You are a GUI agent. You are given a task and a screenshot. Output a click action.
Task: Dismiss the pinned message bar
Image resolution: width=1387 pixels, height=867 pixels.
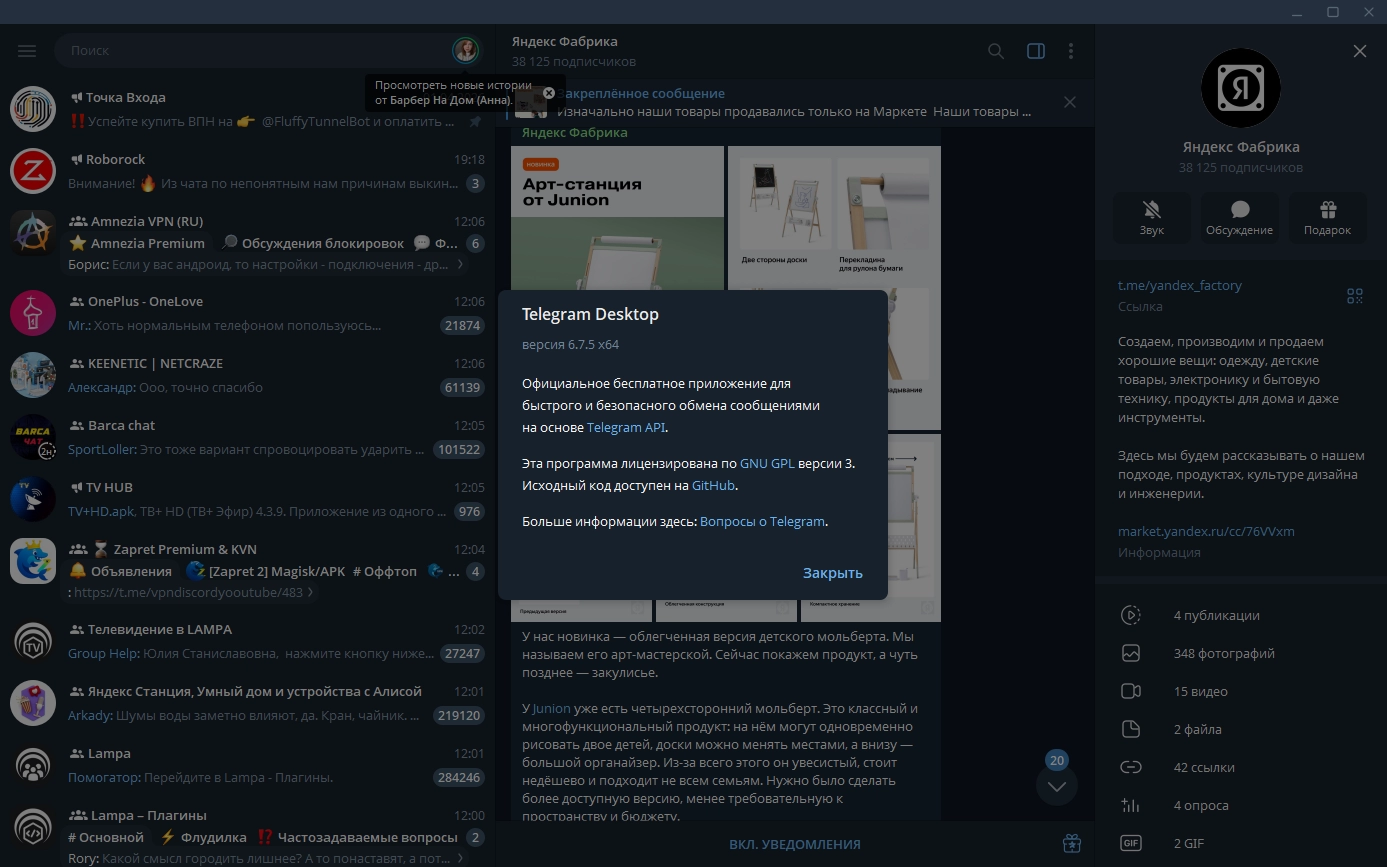pos(1070,102)
